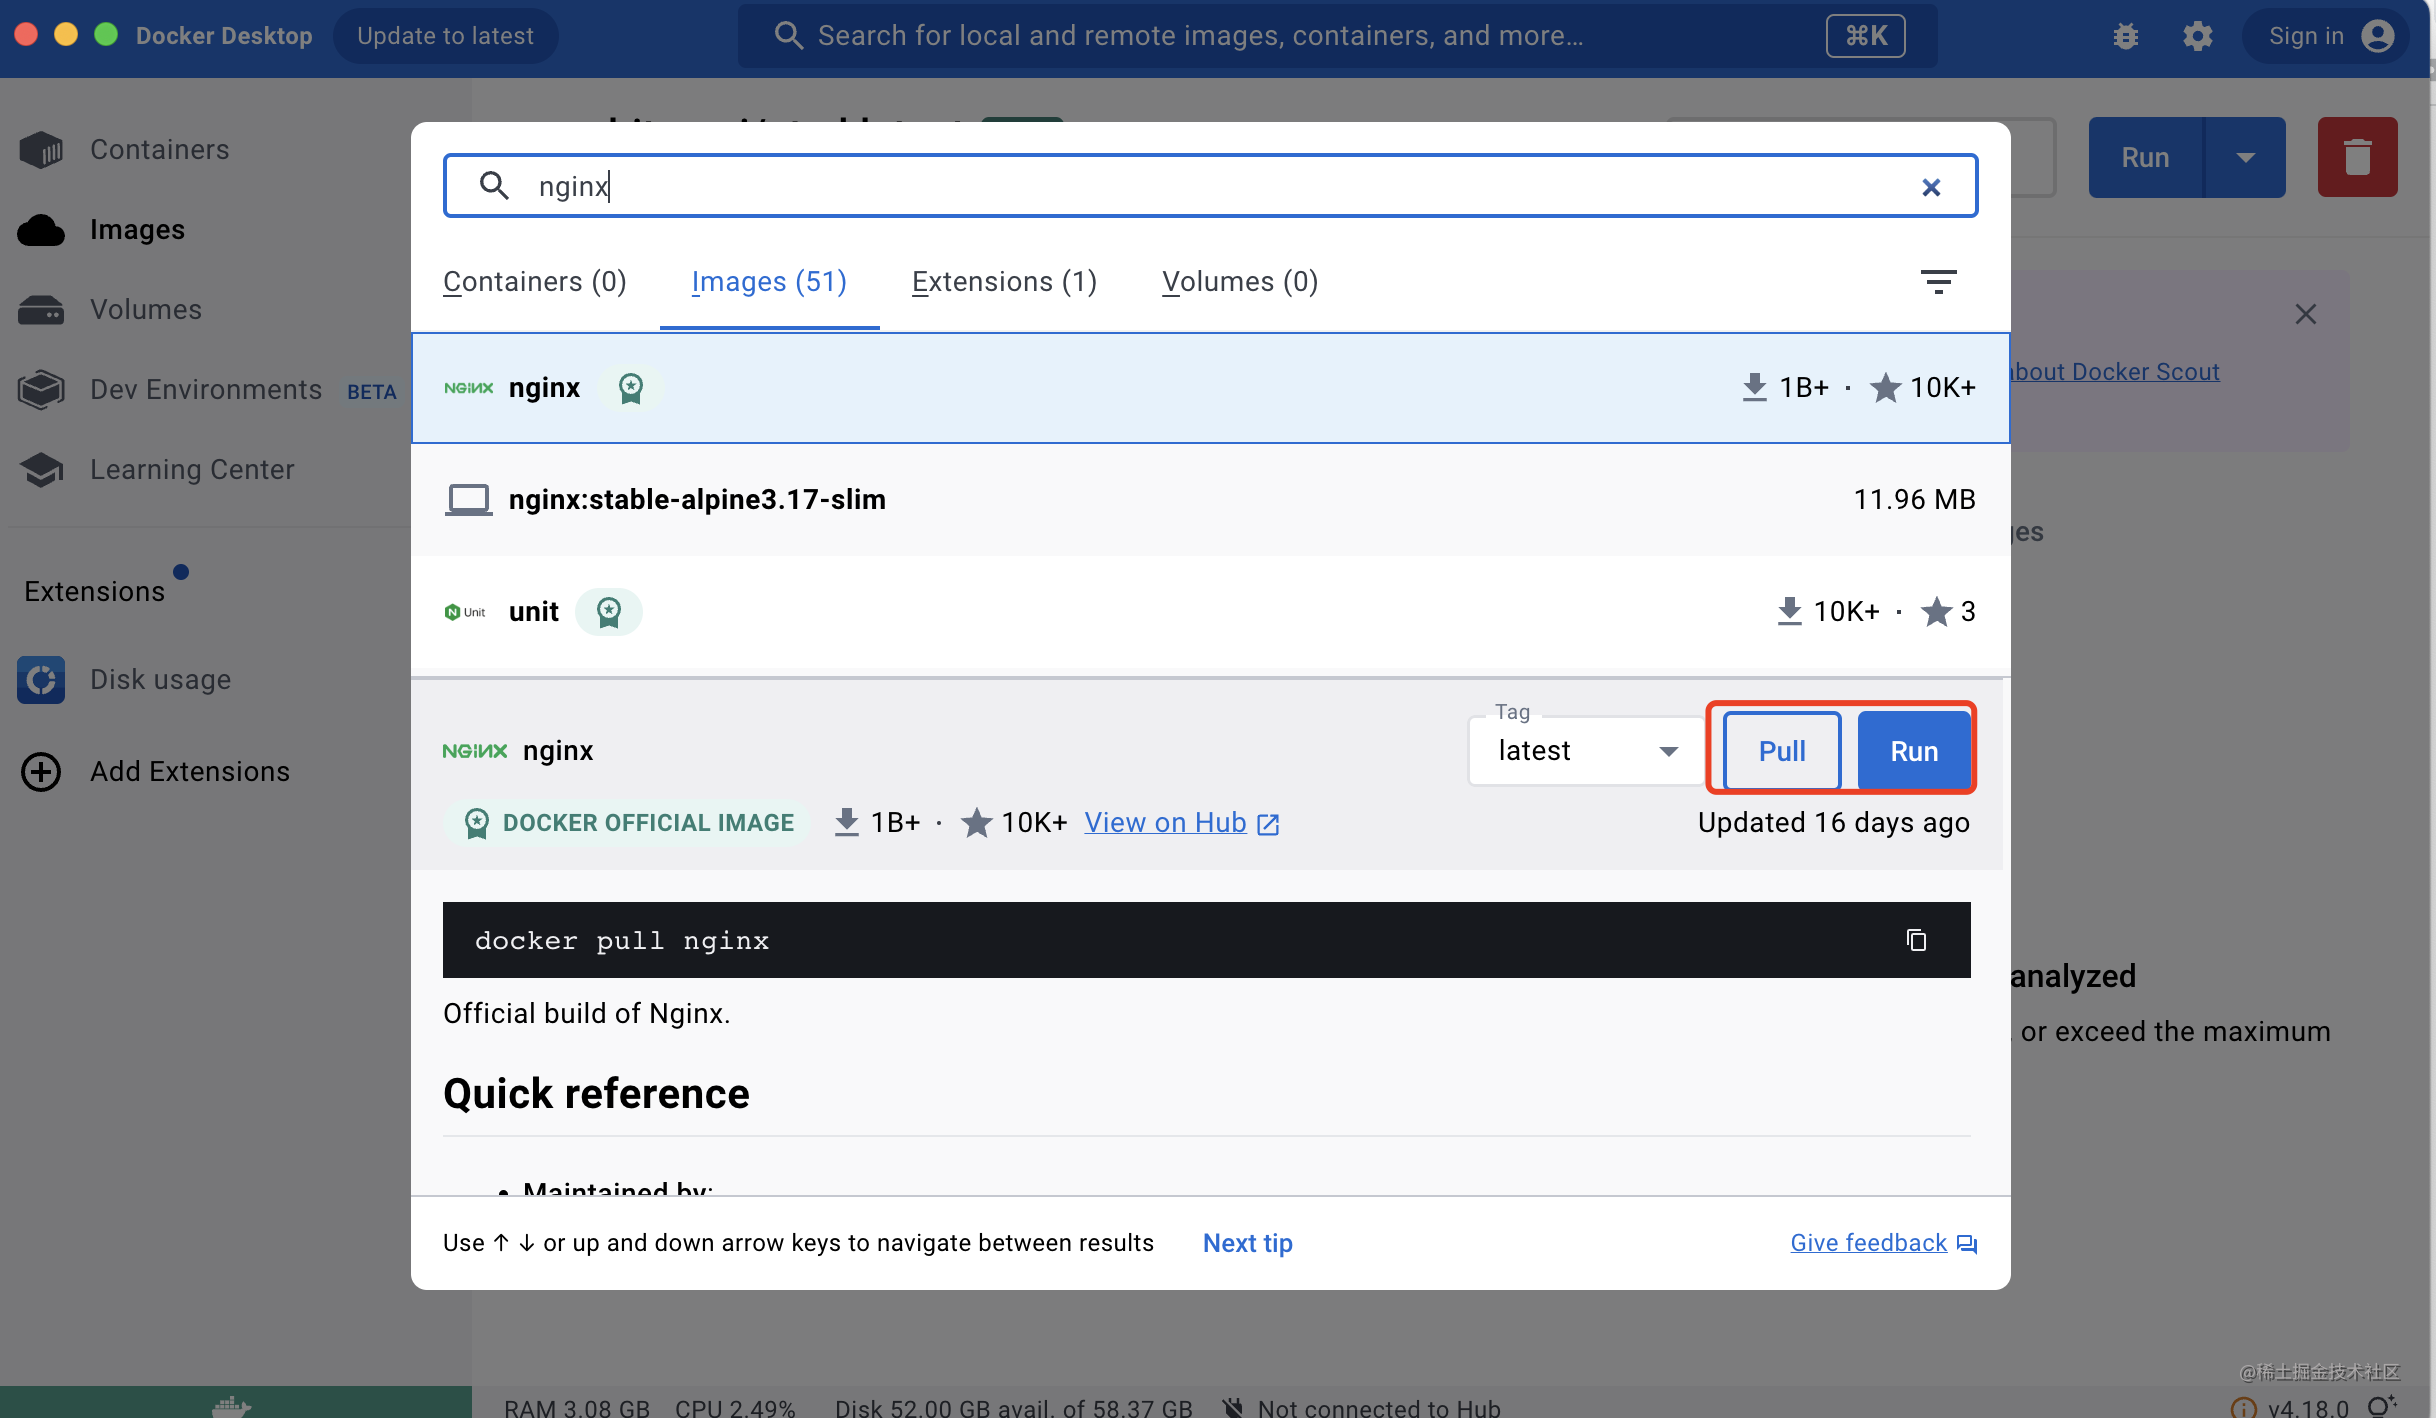Open the Settings gear in title bar
Viewport: 2436px width, 1418px height.
(2198, 37)
